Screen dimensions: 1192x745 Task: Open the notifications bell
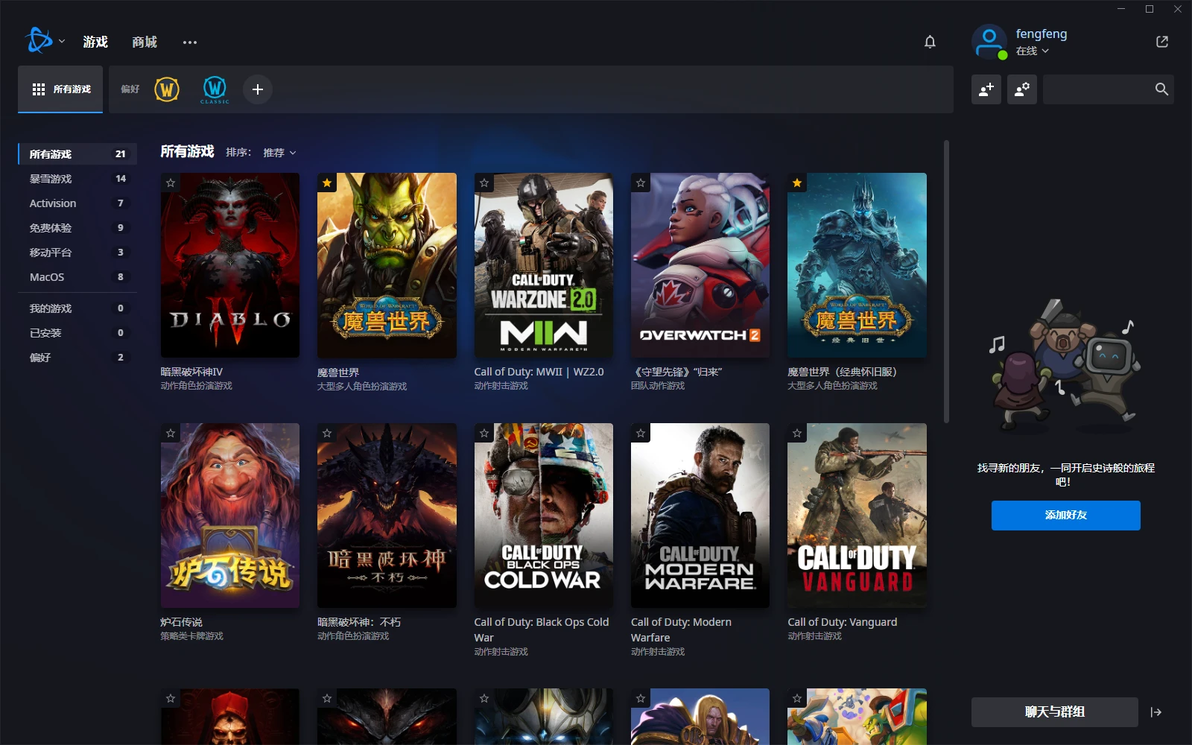(930, 42)
